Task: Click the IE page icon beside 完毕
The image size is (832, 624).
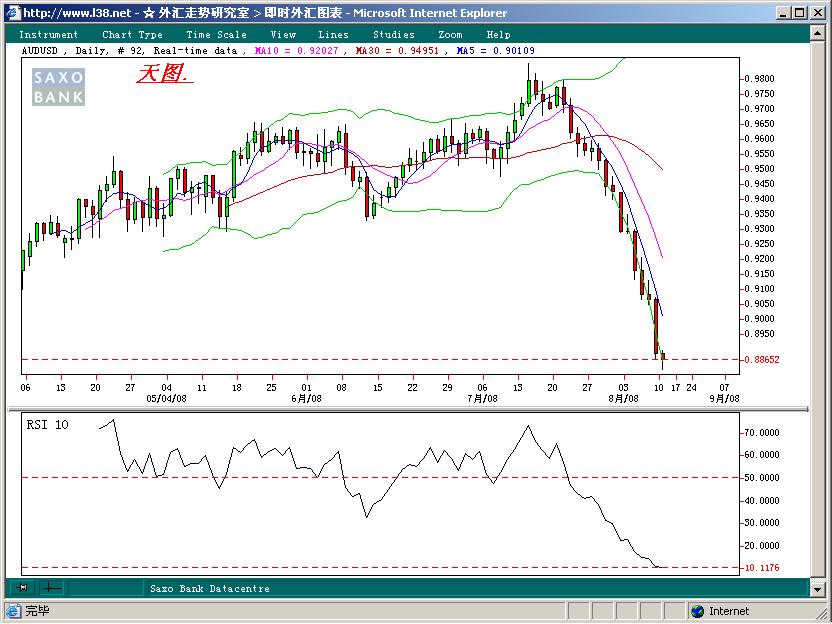Action: (x=13, y=611)
